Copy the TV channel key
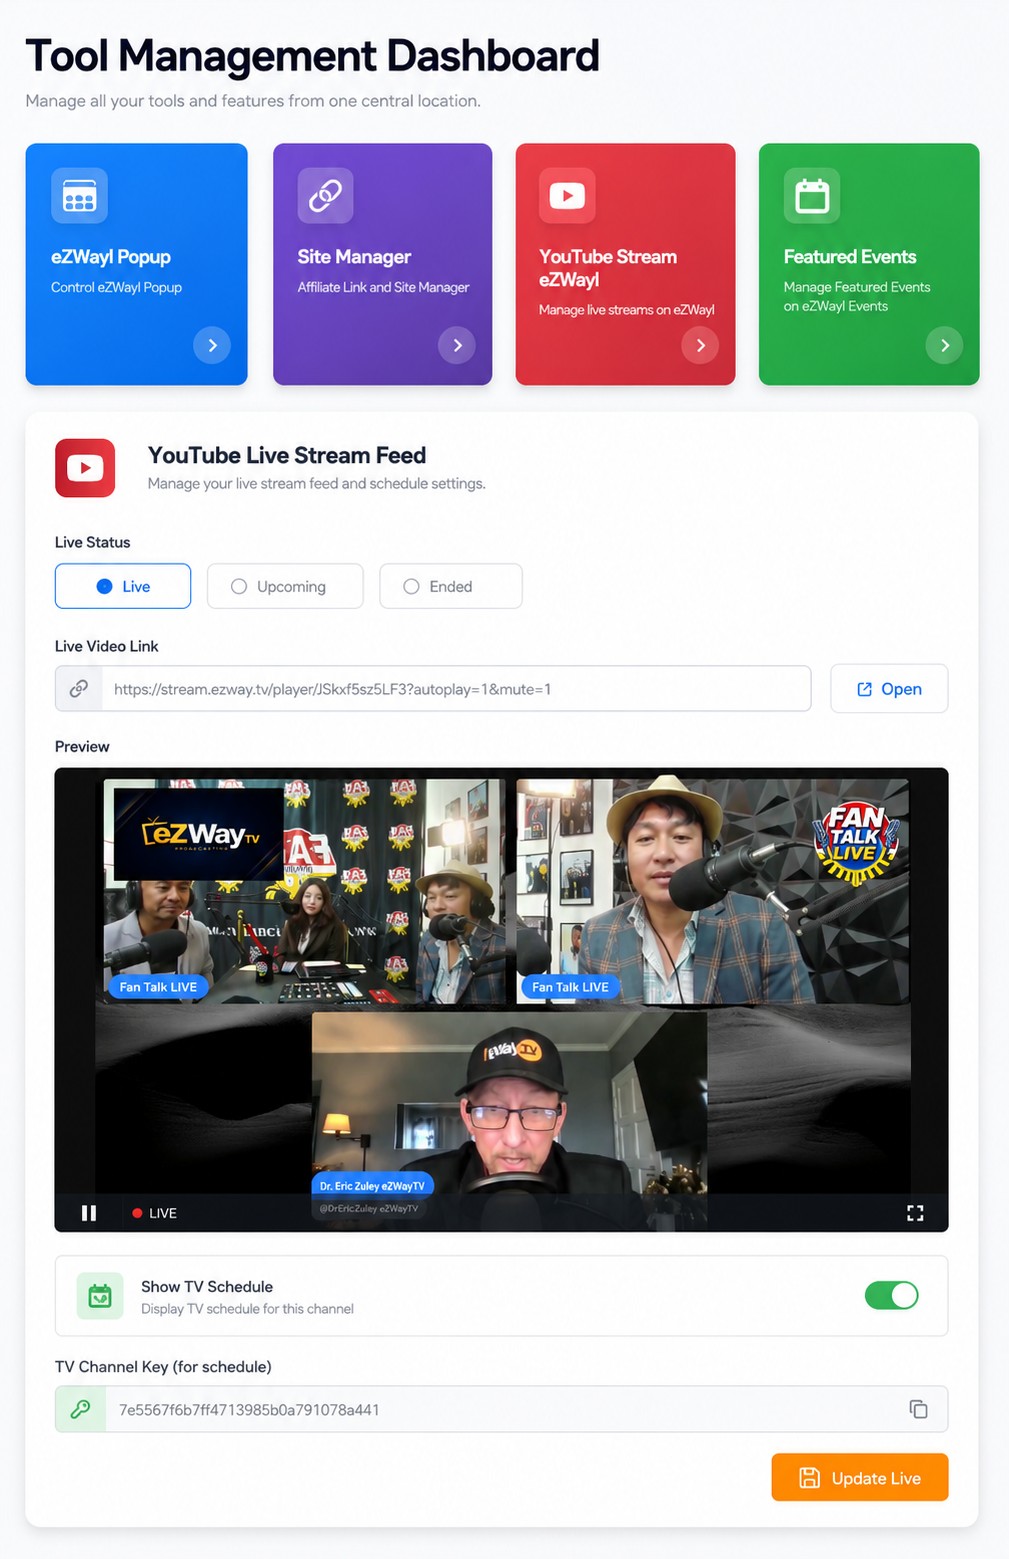 click(918, 1409)
